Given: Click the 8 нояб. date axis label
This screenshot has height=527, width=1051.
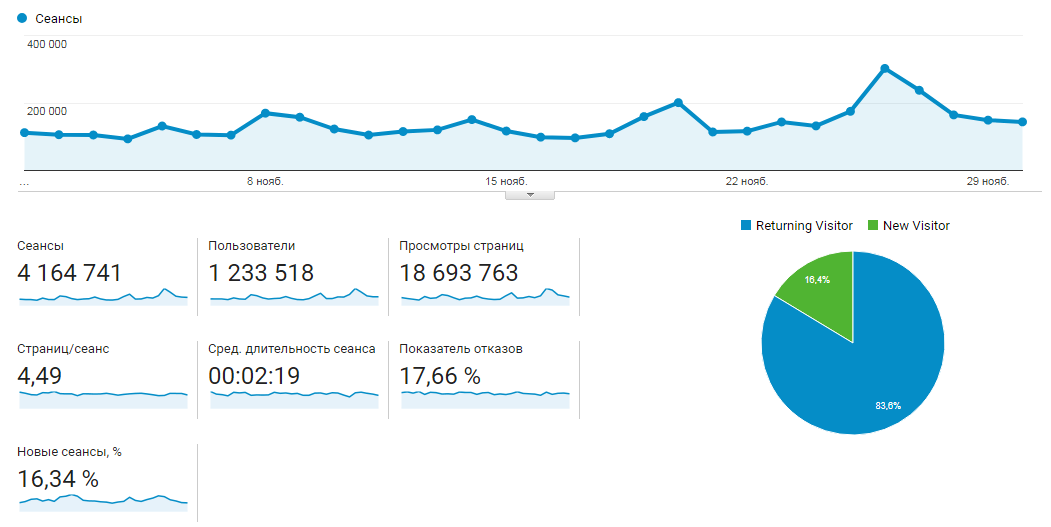Looking at the screenshot, I should (265, 182).
